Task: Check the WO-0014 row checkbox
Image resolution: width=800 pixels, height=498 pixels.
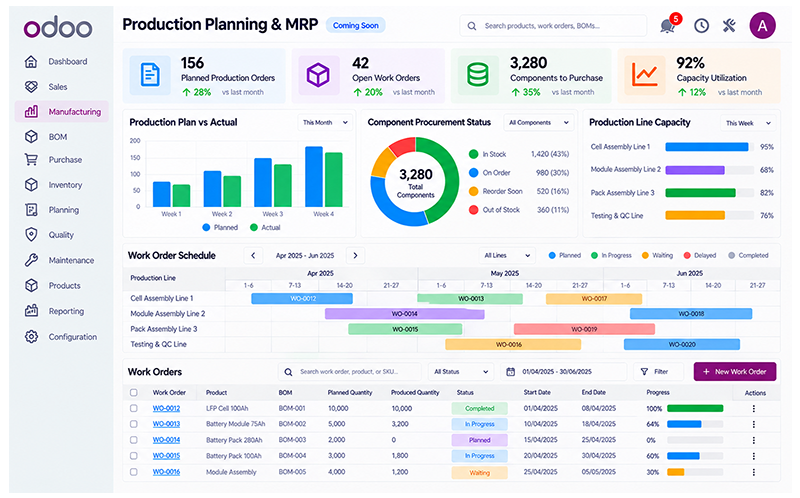Action: [x=134, y=440]
